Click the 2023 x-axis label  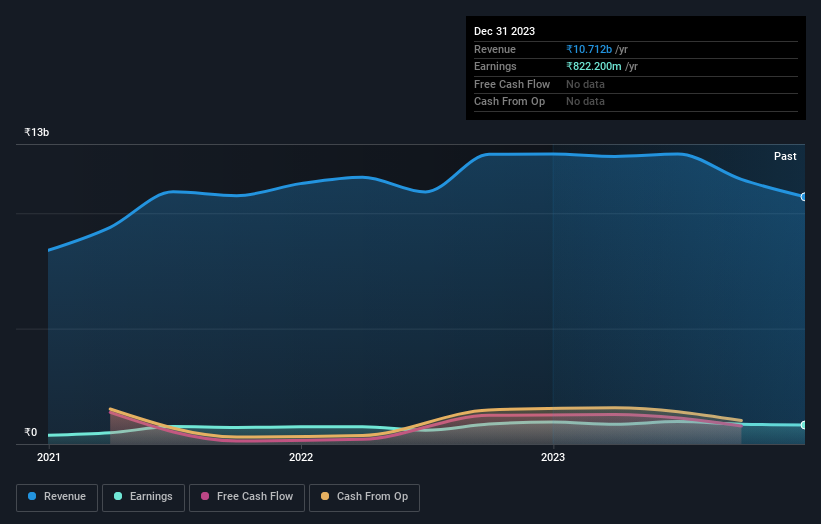[x=553, y=457]
